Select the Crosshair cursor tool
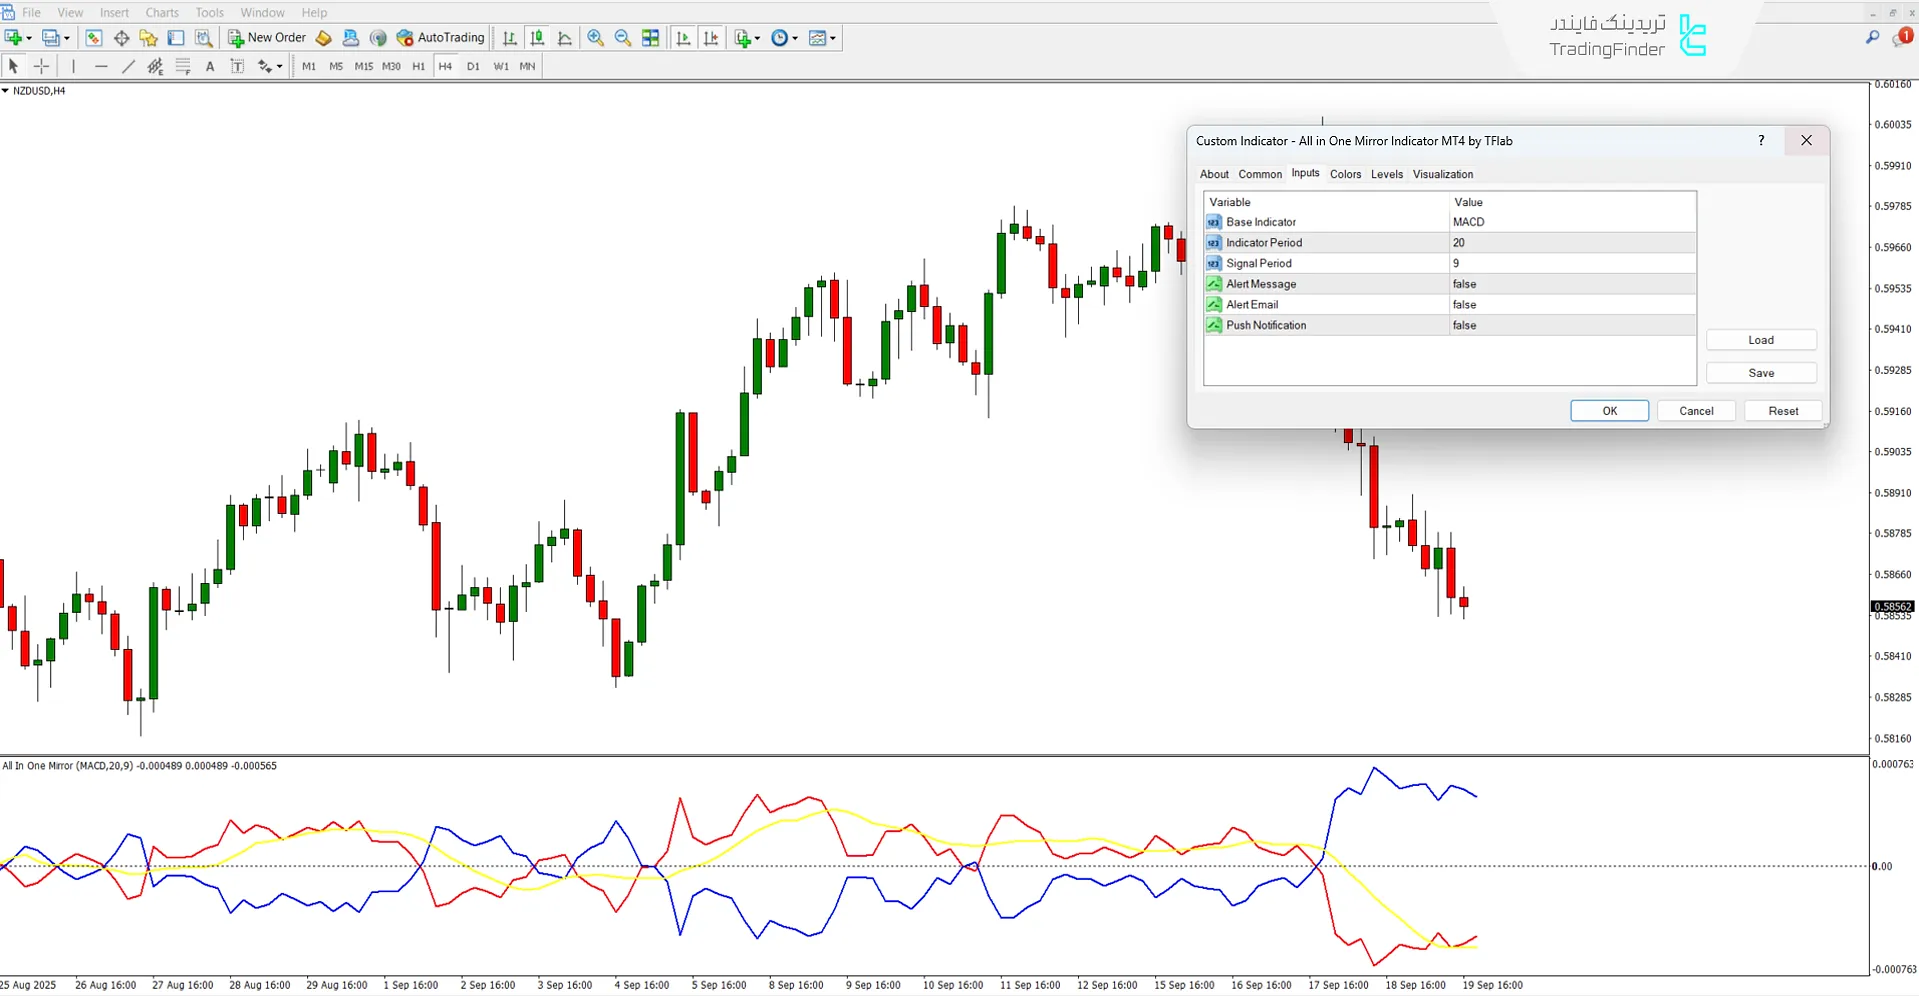This screenshot has height=996, width=1919. point(42,66)
